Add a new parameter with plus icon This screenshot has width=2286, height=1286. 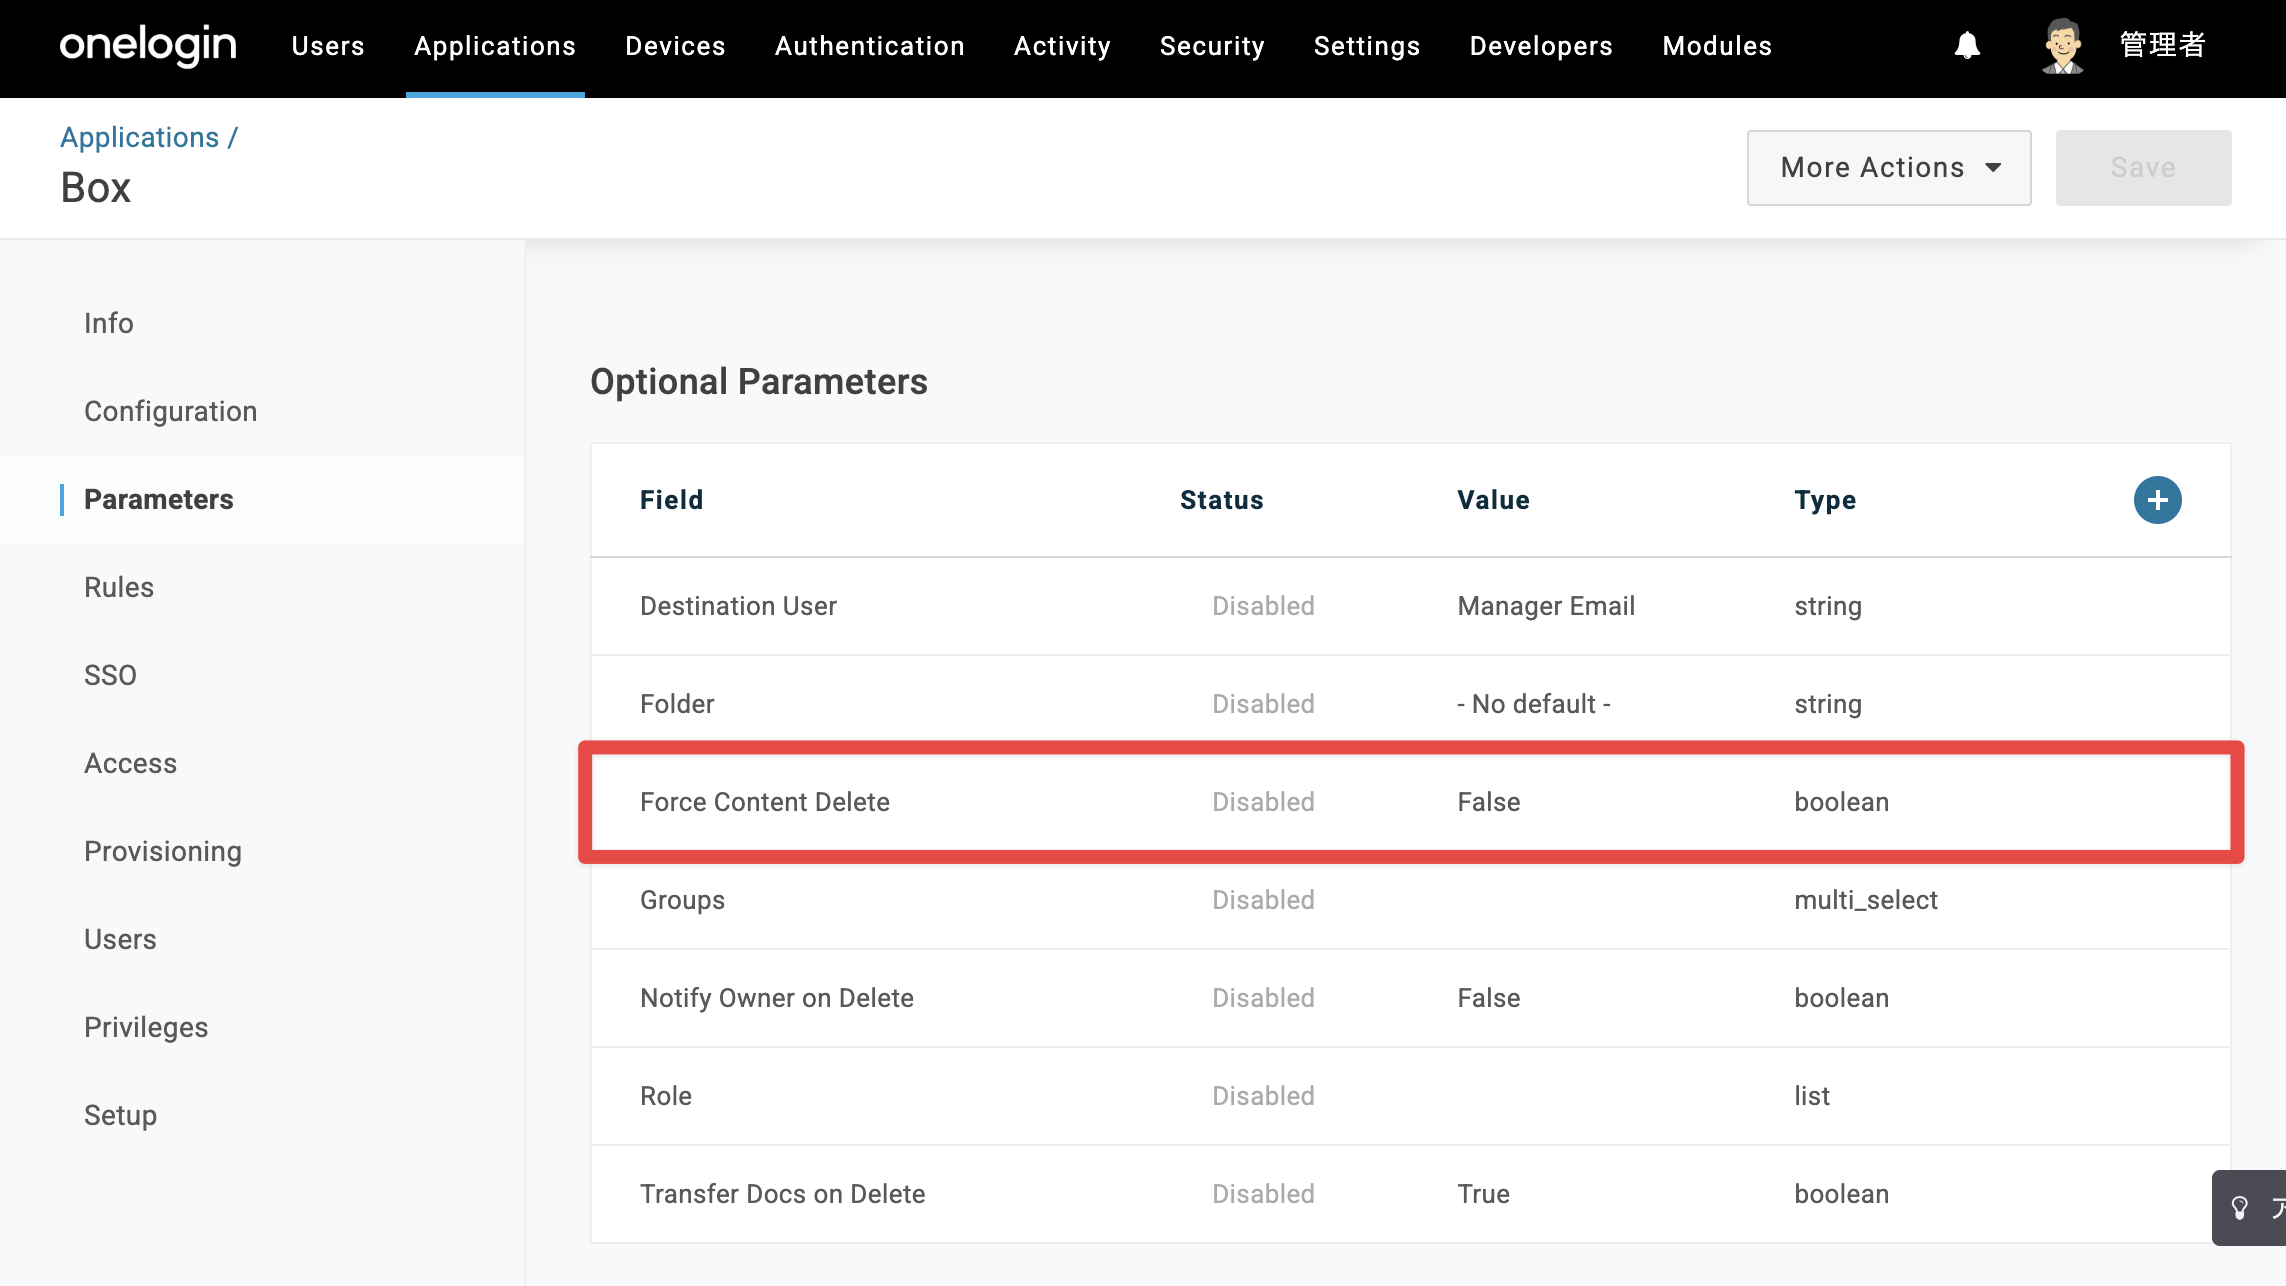click(x=2157, y=500)
